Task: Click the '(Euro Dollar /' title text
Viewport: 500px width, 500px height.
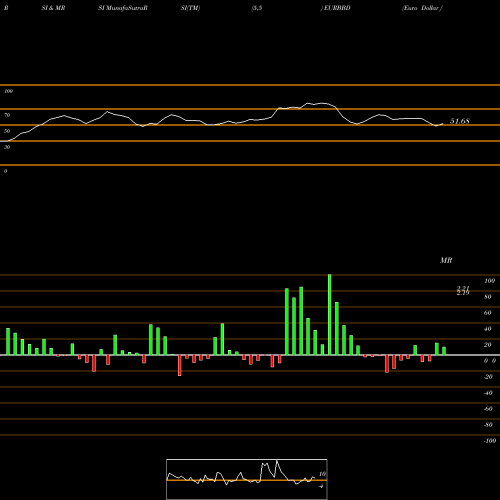Action: pyautogui.click(x=422, y=8)
